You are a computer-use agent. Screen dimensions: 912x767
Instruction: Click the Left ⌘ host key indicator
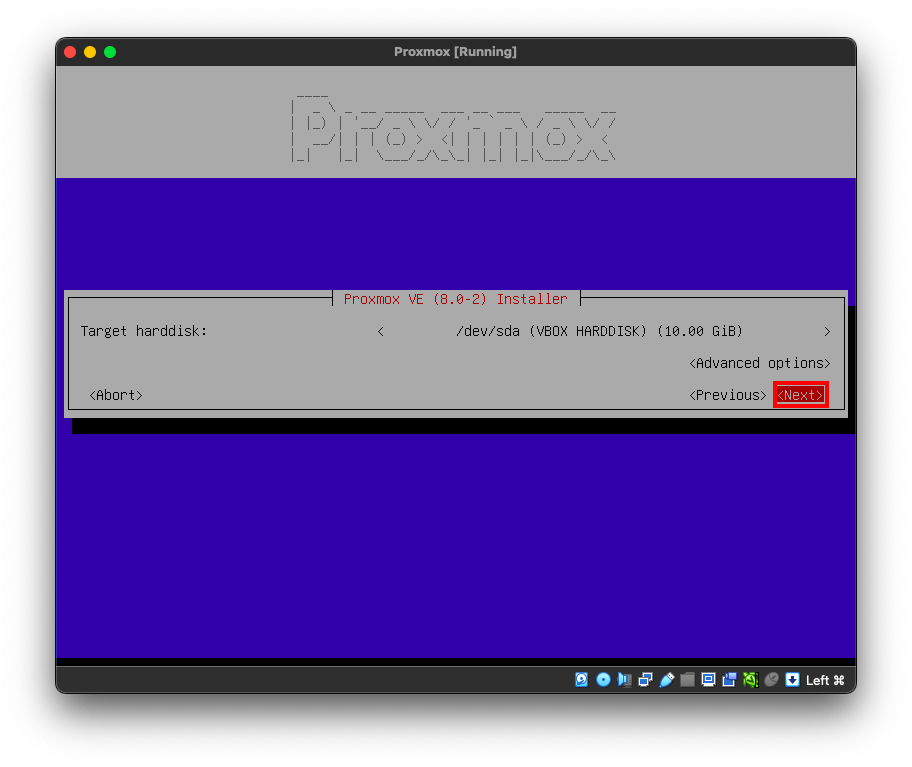pos(825,680)
